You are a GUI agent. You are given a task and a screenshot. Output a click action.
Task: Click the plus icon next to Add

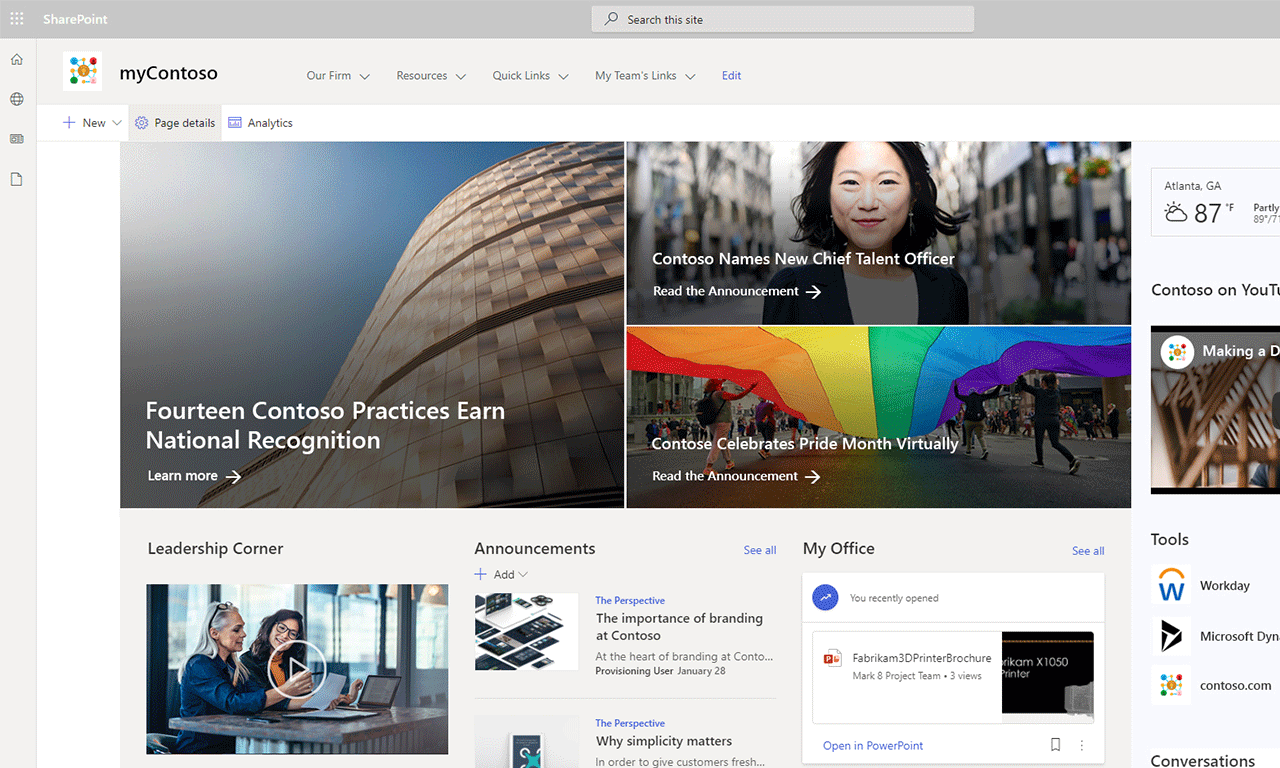[x=481, y=574]
